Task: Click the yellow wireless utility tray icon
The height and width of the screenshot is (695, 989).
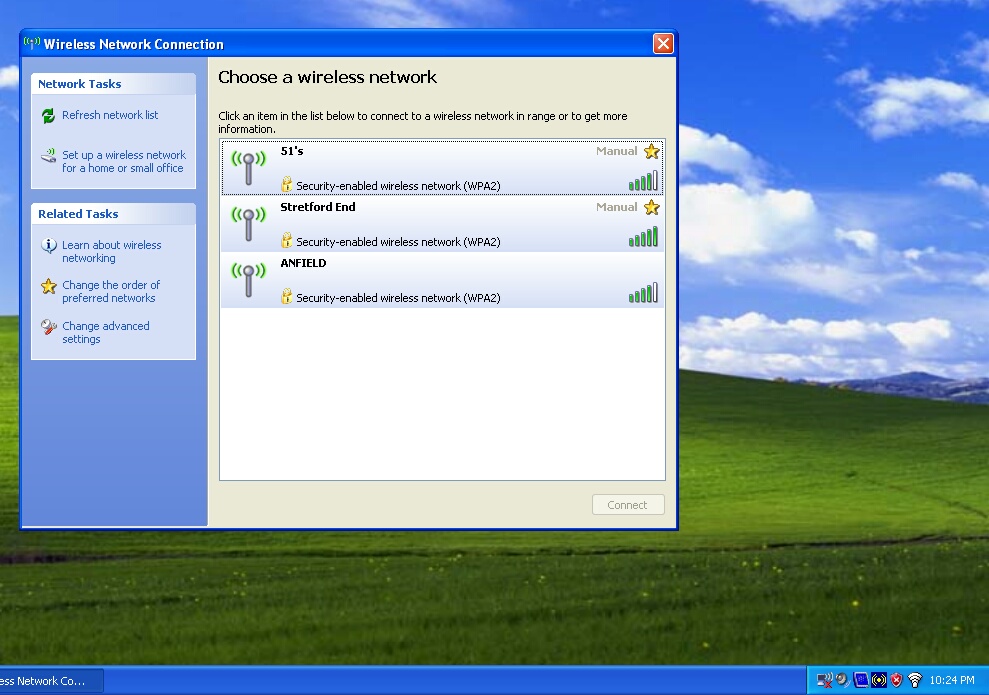Action: 879,680
